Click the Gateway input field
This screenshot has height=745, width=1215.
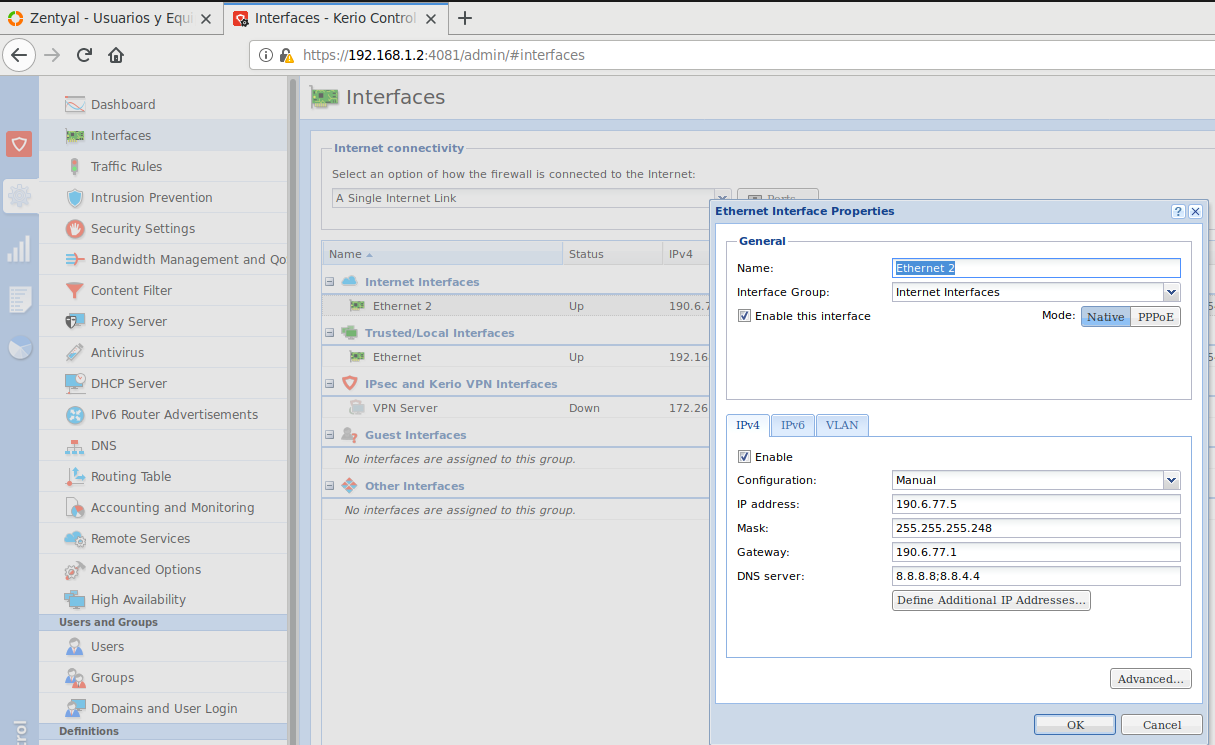[1036, 552]
